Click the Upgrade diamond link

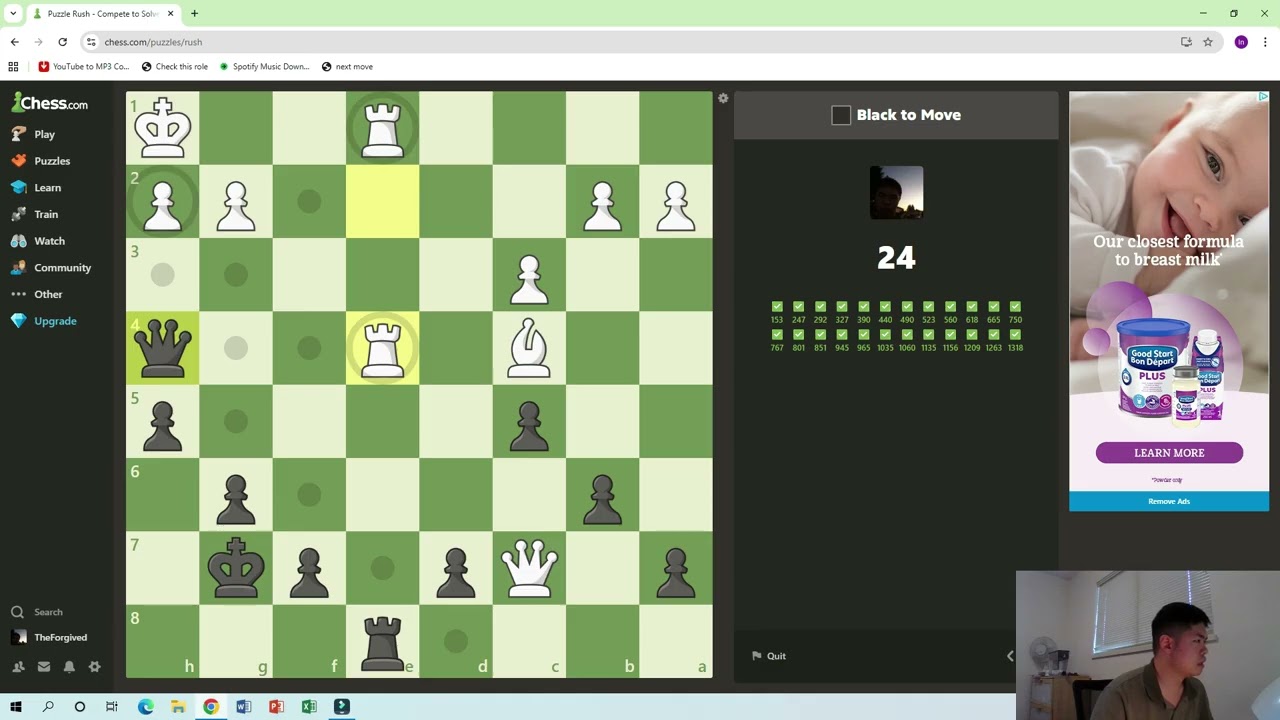[x=44, y=321]
